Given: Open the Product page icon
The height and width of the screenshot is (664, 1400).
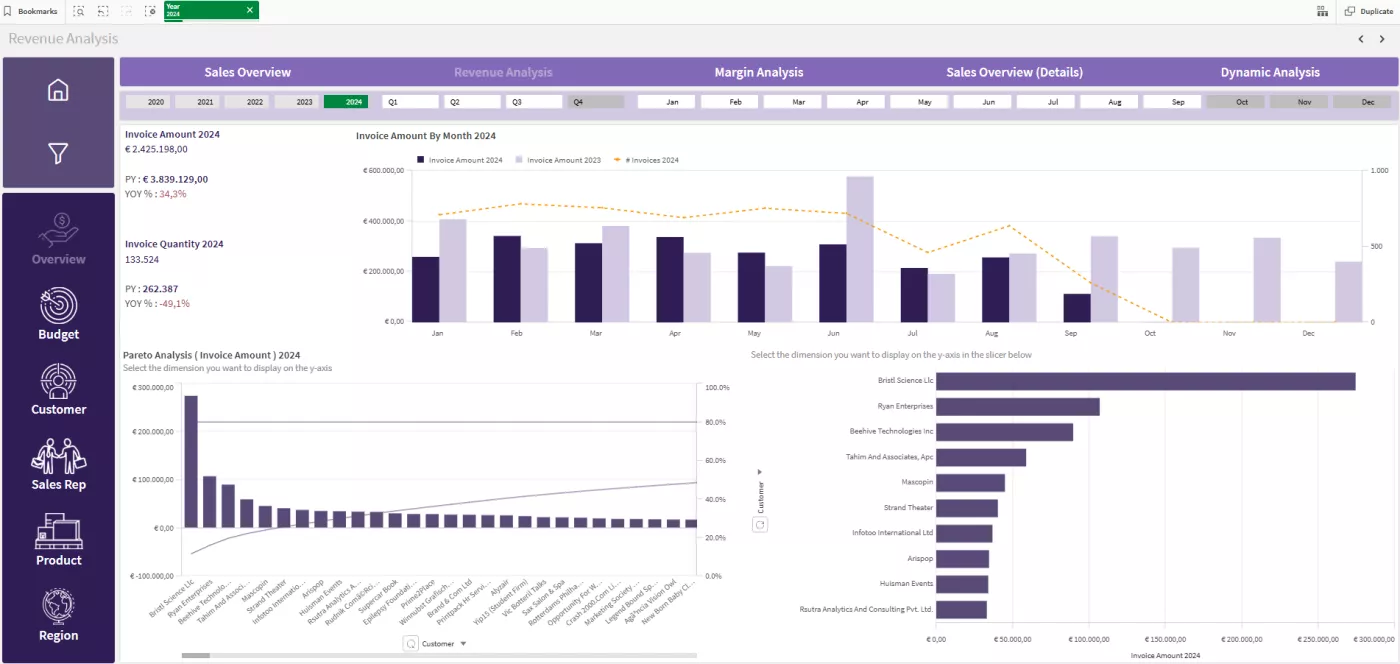Looking at the screenshot, I should click(x=58, y=532).
